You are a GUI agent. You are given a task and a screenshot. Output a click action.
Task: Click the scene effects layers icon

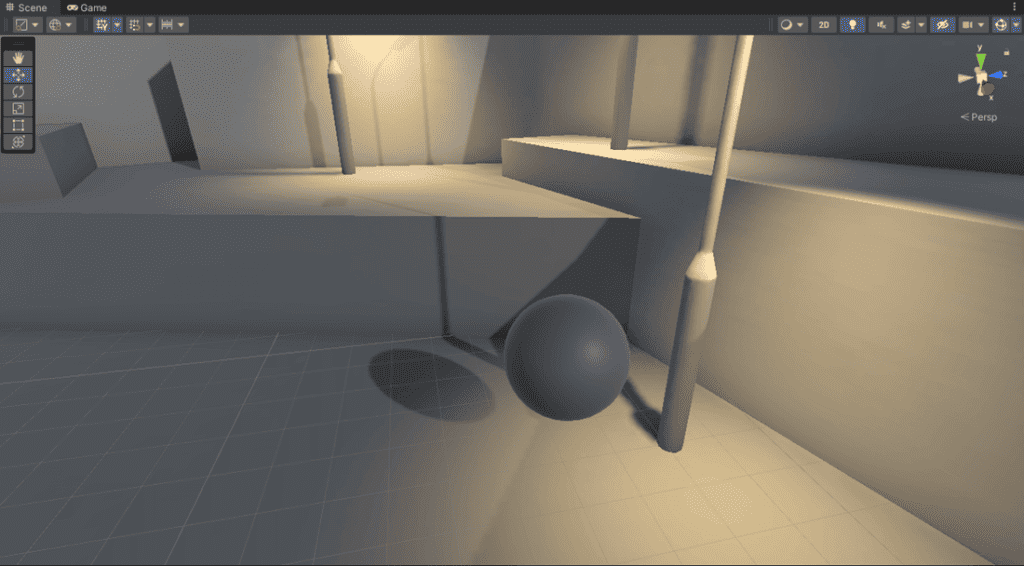coord(906,25)
